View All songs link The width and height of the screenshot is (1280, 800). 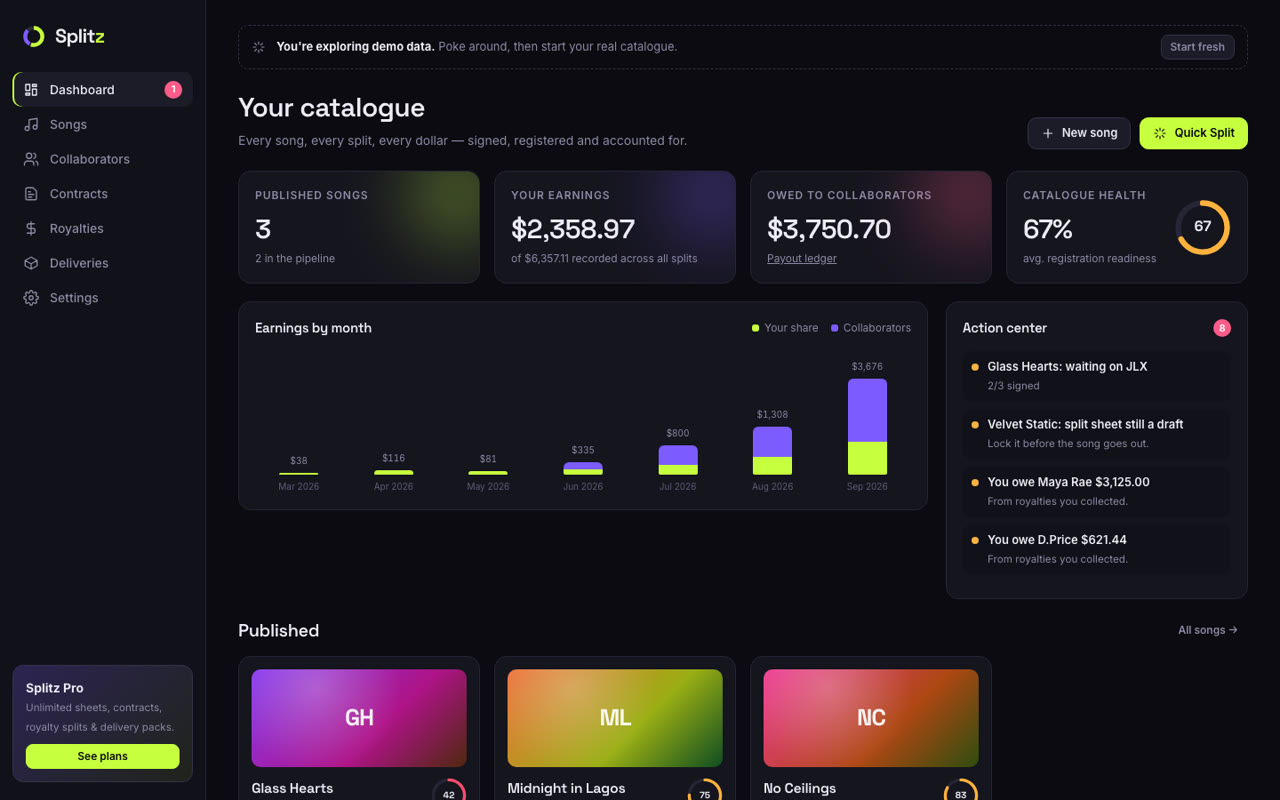(x=1208, y=630)
